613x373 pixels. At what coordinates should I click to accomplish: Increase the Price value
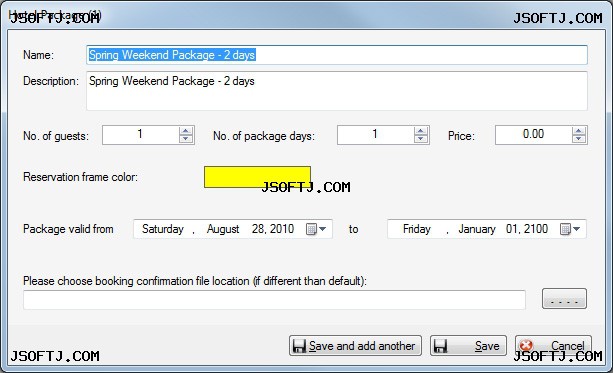click(x=579, y=131)
